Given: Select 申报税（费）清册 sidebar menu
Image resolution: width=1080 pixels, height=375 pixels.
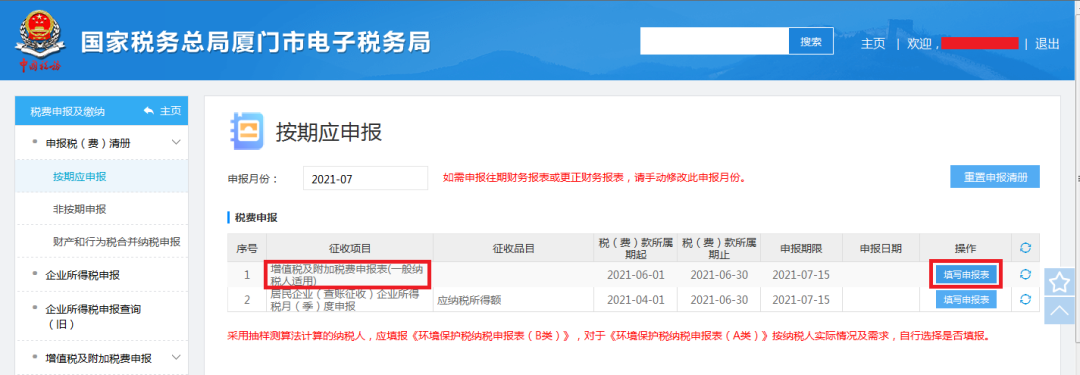Looking at the screenshot, I should point(87,143).
